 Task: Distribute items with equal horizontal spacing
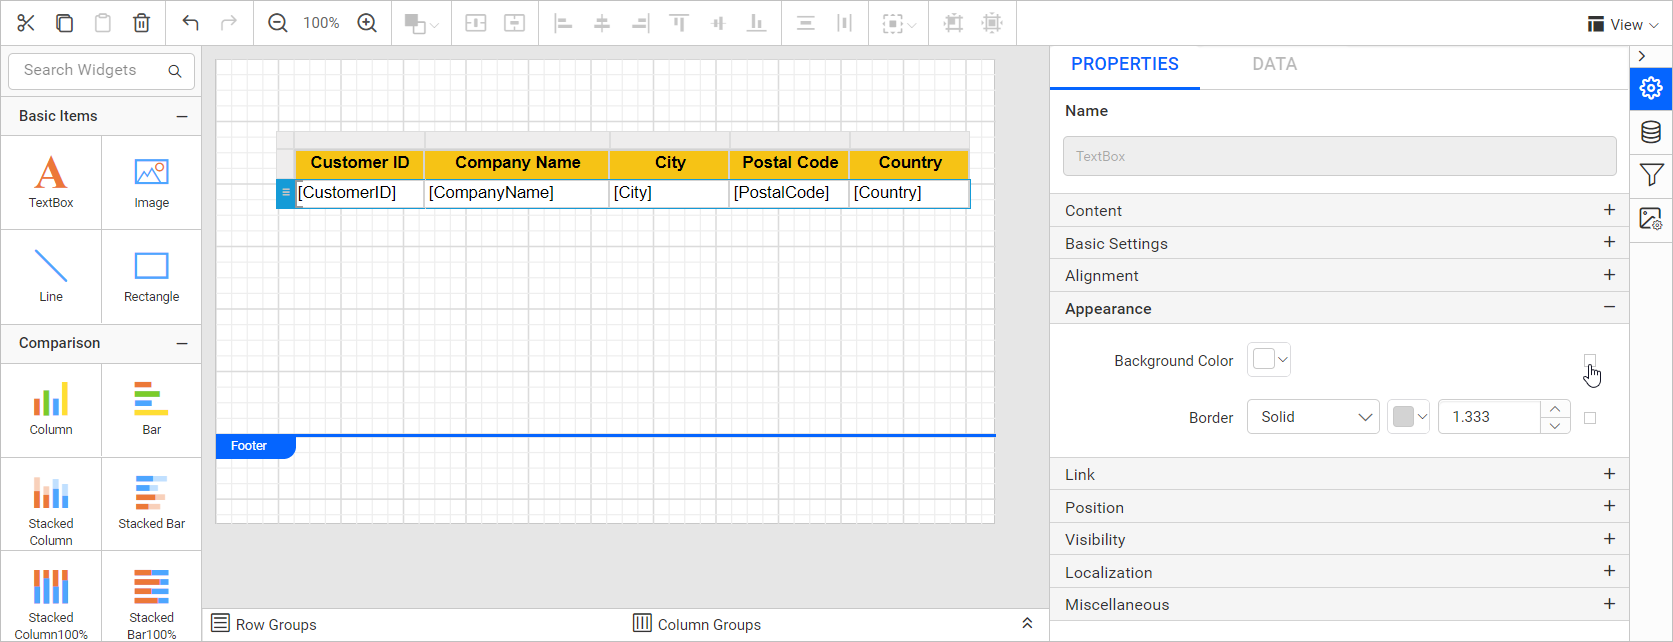[x=844, y=23]
